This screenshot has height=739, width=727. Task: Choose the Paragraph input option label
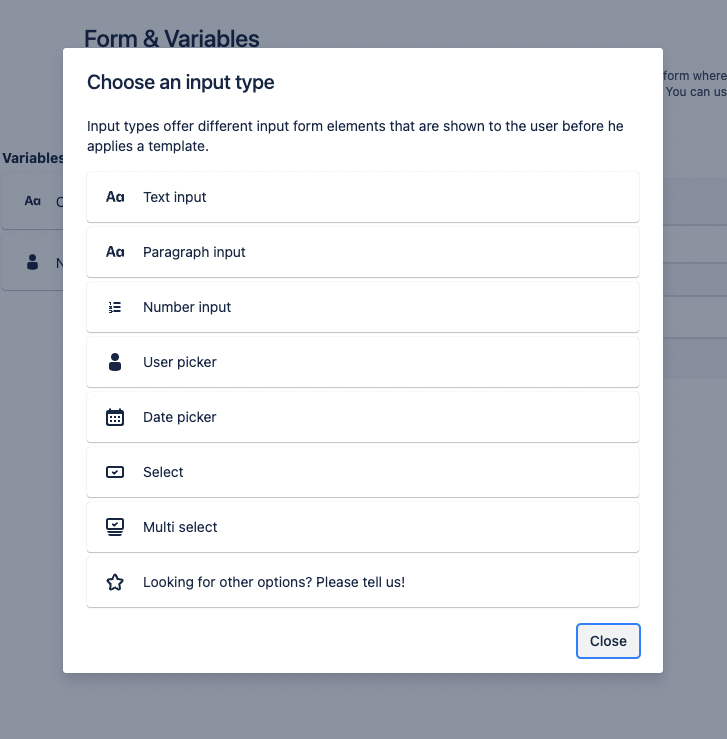194,252
